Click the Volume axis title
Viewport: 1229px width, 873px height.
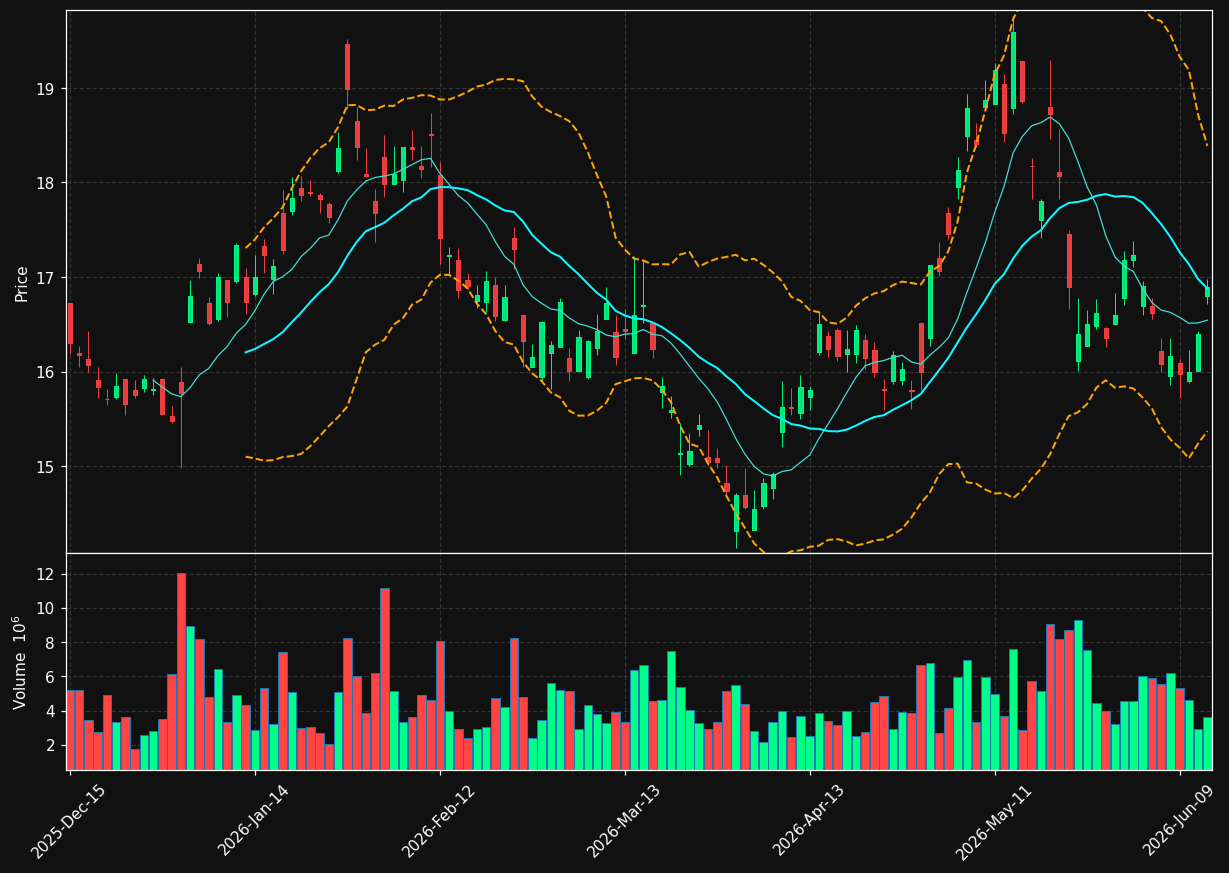click(19, 662)
